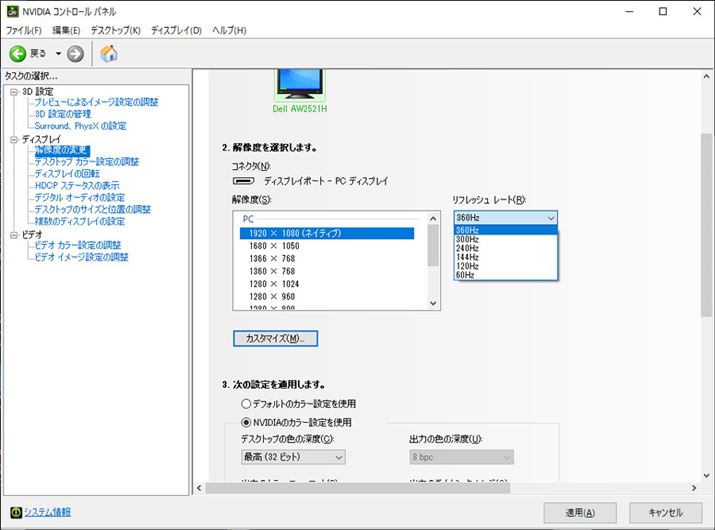The height and width of the screenshot is (530, 715).
Task: Click the 適用(A) apply button
Action: [580, 513]
